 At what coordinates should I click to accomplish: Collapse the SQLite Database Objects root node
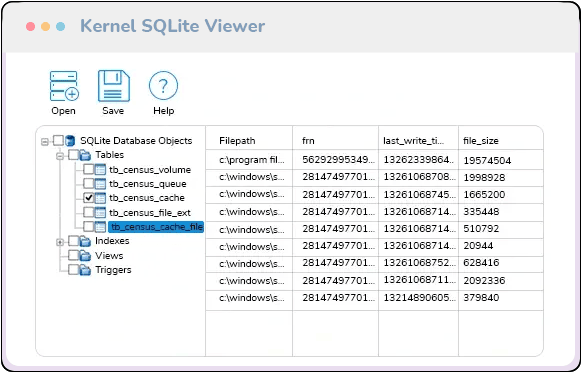(x=45, y=142)
